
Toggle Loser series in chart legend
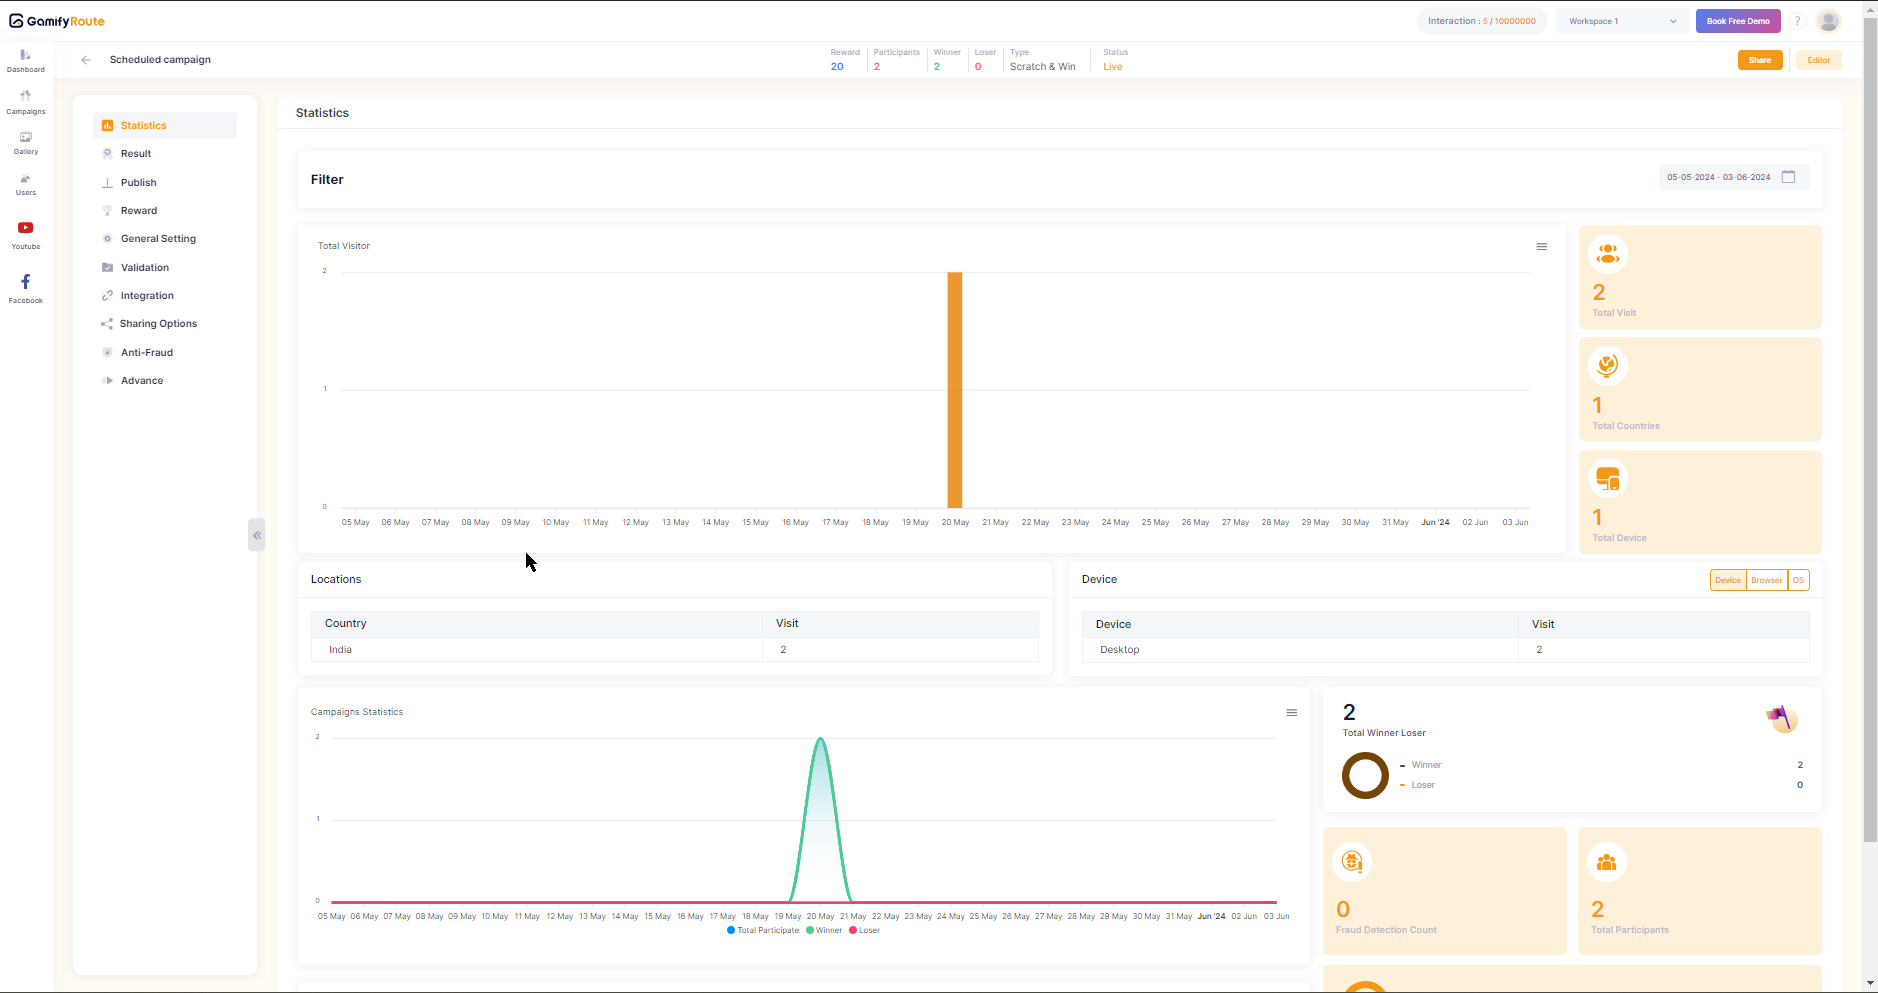click(x=865, y=930)
